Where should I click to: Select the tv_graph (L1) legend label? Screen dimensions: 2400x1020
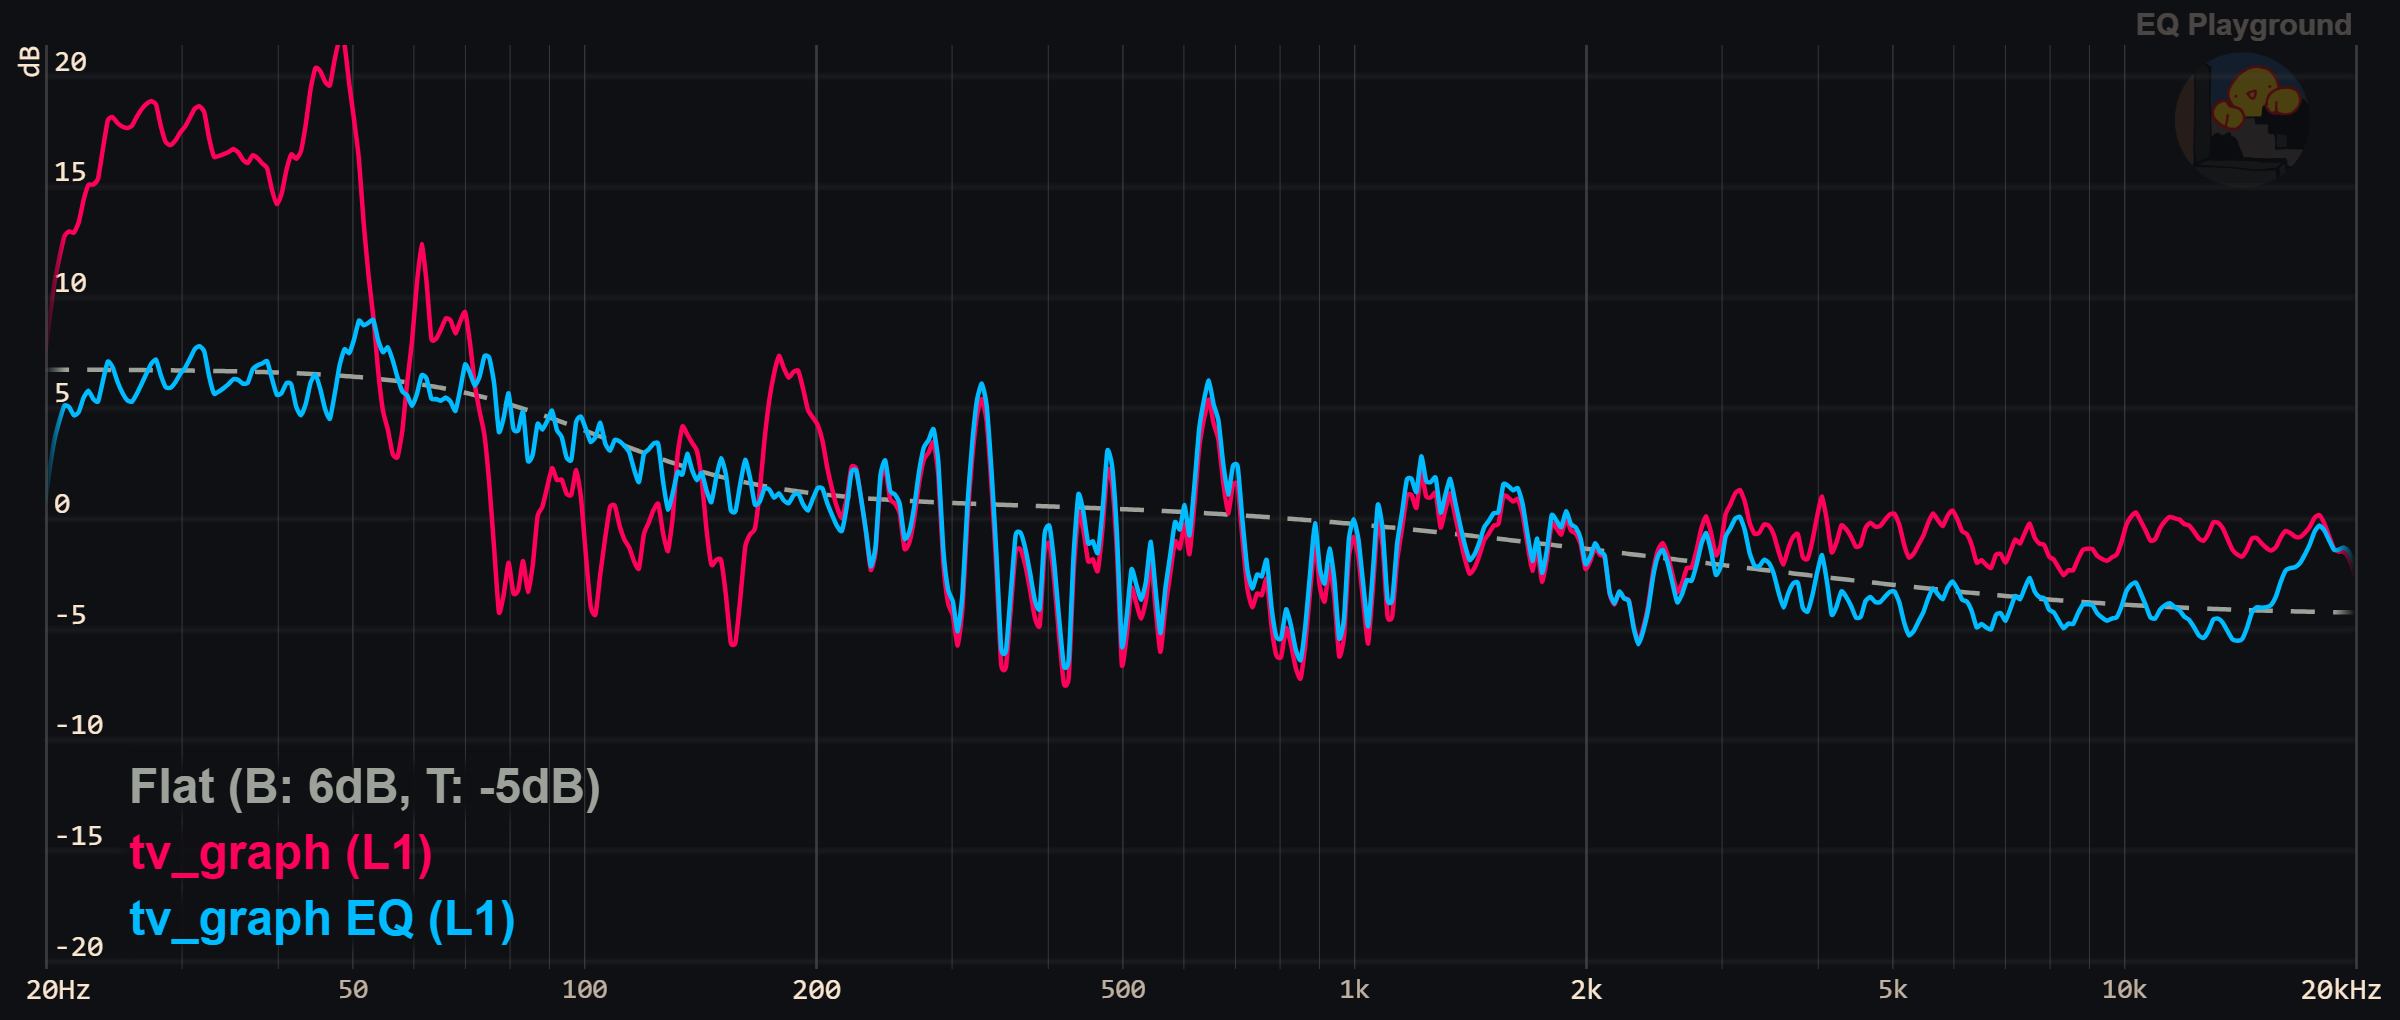click(x=281, y=853)
